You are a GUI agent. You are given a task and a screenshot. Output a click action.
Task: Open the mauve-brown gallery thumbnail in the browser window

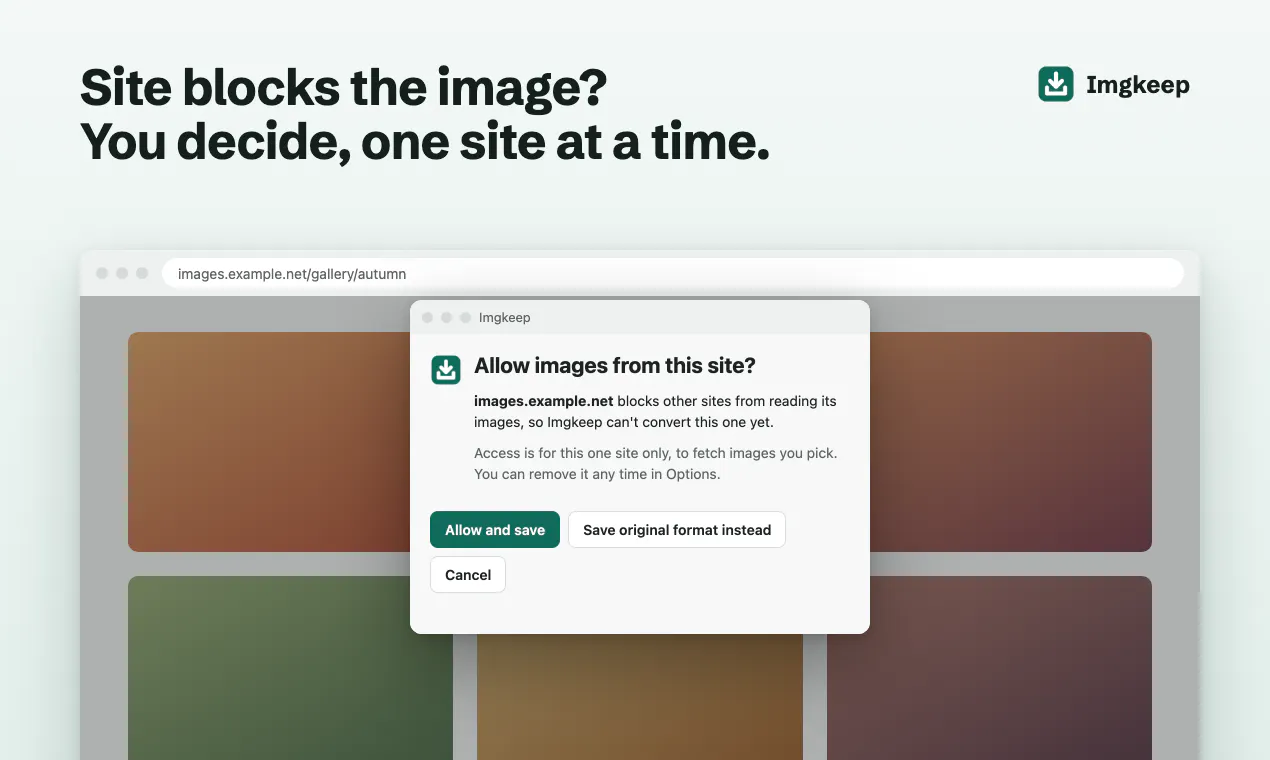point(989,668)
